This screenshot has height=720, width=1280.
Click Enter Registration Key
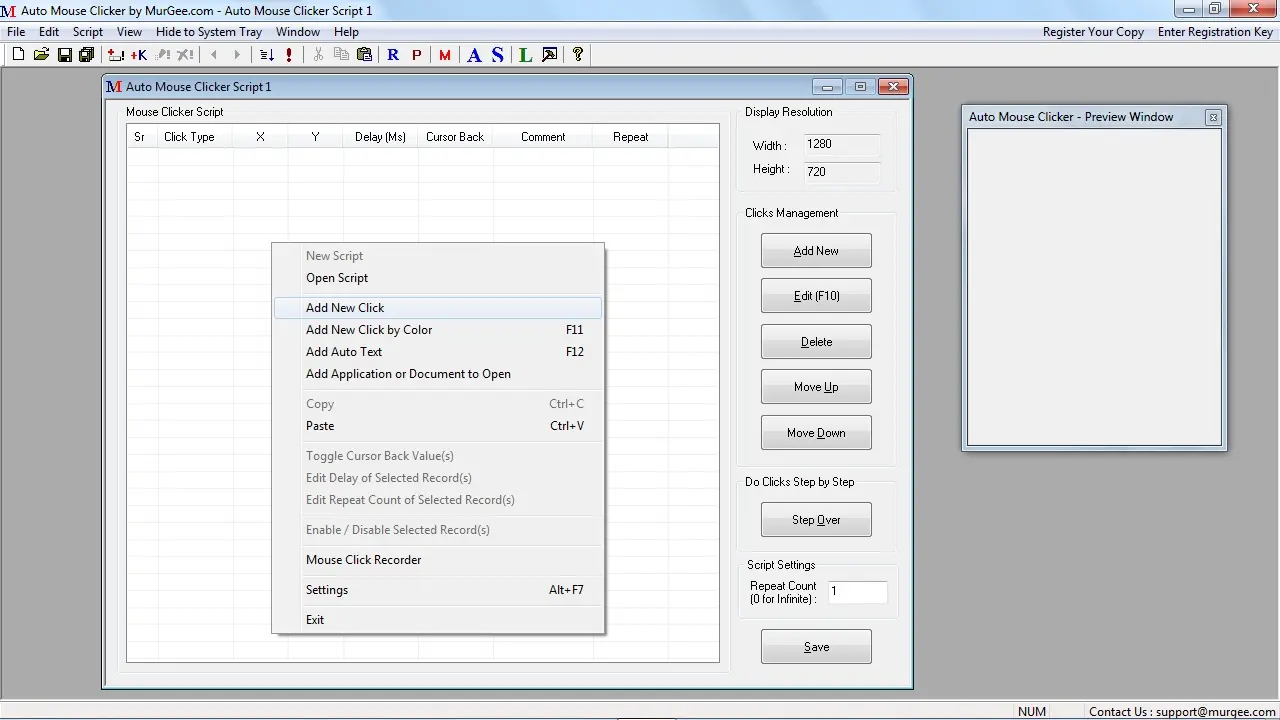coord(1215,32)
